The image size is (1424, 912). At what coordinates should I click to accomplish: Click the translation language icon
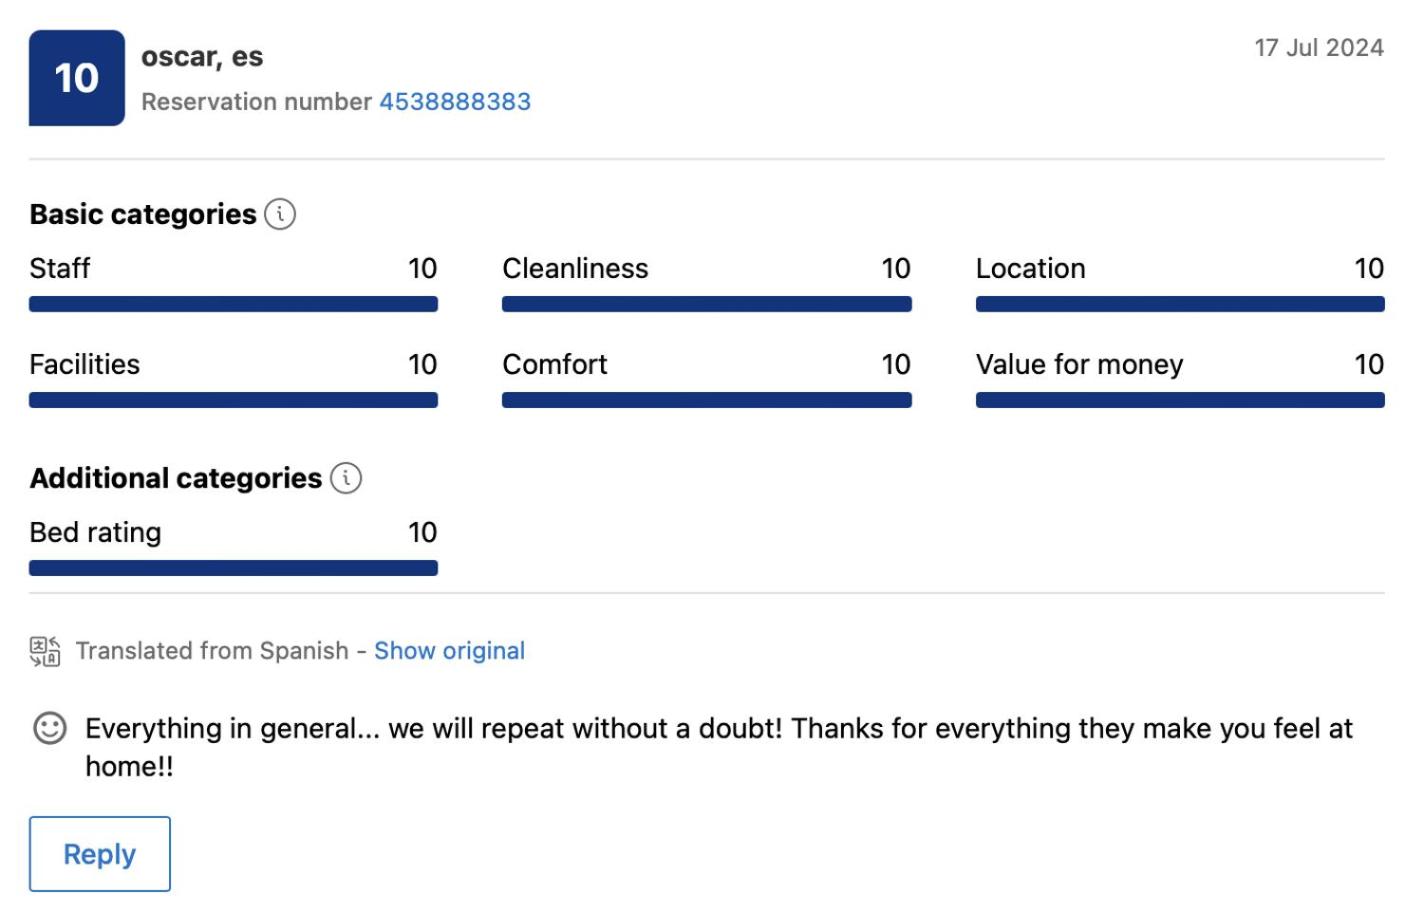[x=45, y=651]
